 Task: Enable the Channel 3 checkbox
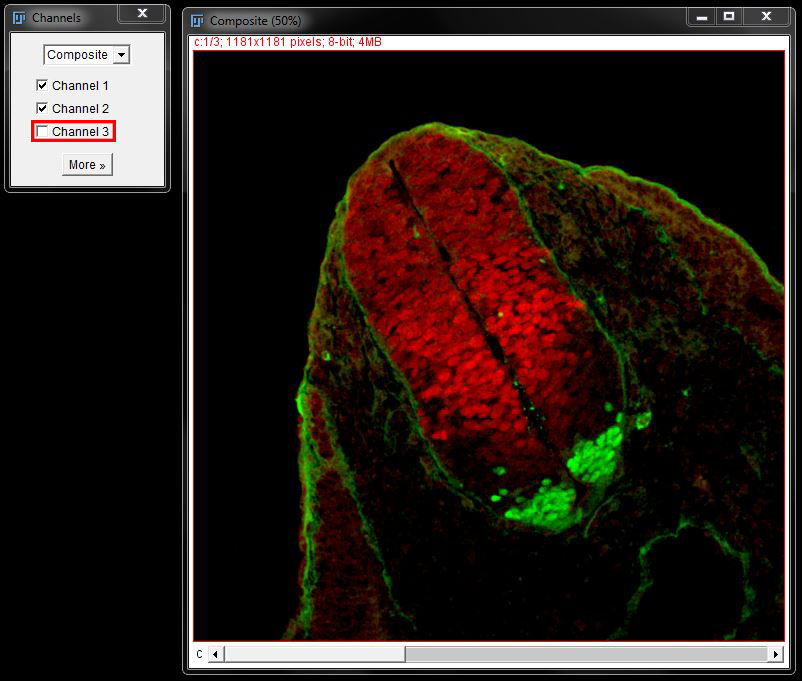tap(42, 131)
